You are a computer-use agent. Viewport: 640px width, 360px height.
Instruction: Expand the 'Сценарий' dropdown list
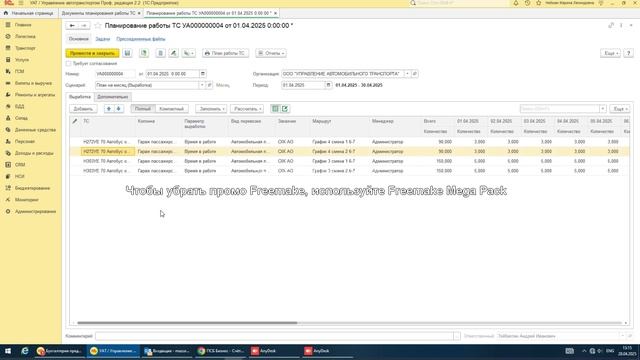click(x=202, y=85)
